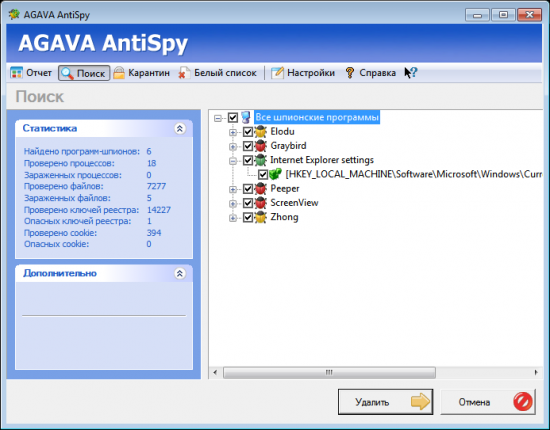The width and height of the screenshot is (550, 430).
Task: Uncheck the HKEY_LOCAL_MACHINE registry key checkbox
Action: coord(263,174)
